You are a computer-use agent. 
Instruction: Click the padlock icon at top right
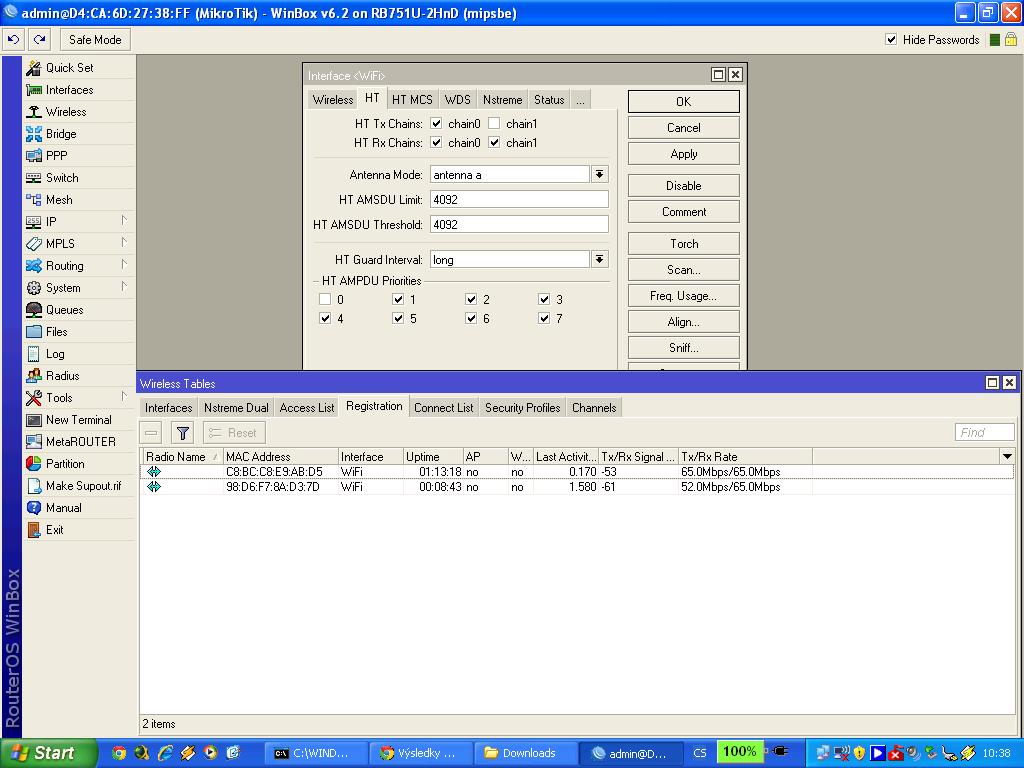click(1011, 40)
